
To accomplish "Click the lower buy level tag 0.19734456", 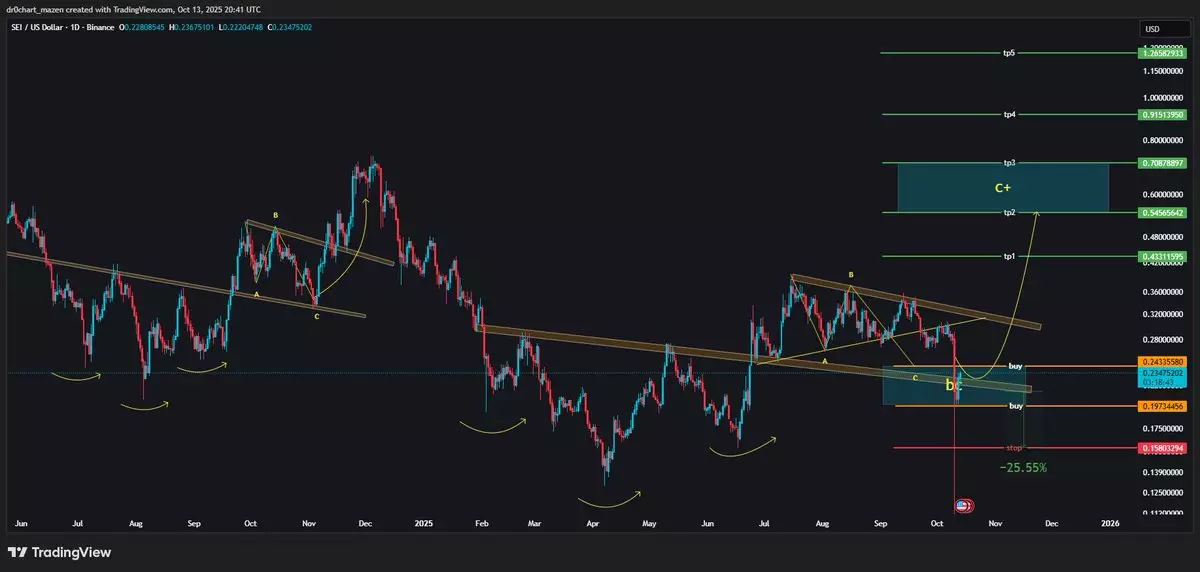I will pos(1161,406).
